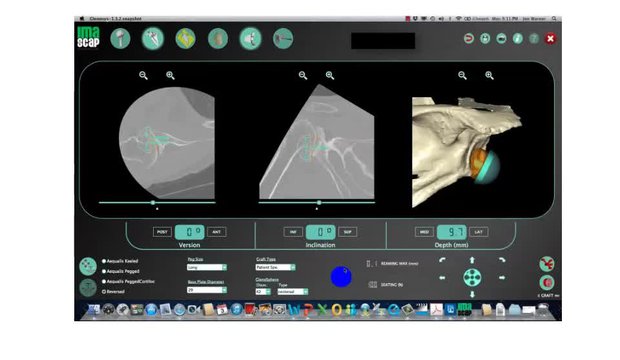Click the blue glenosphere circle preview
This screenshot has height=360, width=620.
click(341, 277)
